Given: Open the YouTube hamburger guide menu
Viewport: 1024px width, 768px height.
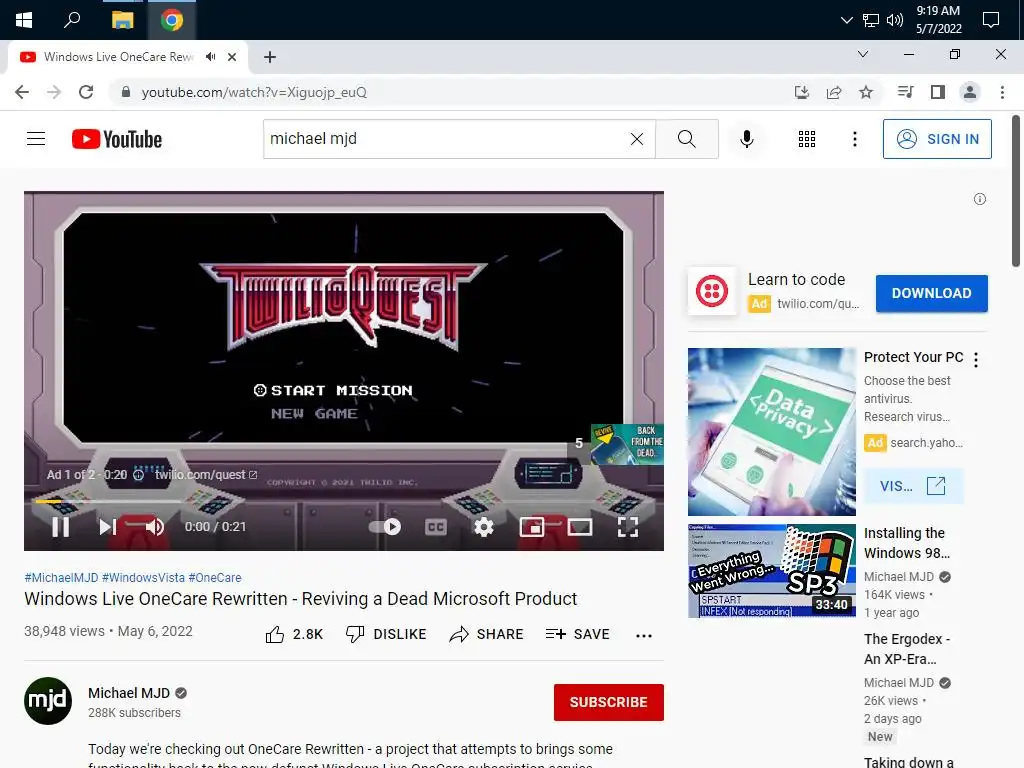Looking at the screenshot, I should point(36,138).
